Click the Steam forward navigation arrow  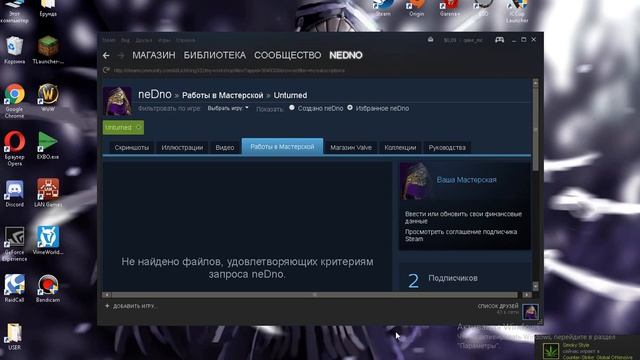[121, 55]
